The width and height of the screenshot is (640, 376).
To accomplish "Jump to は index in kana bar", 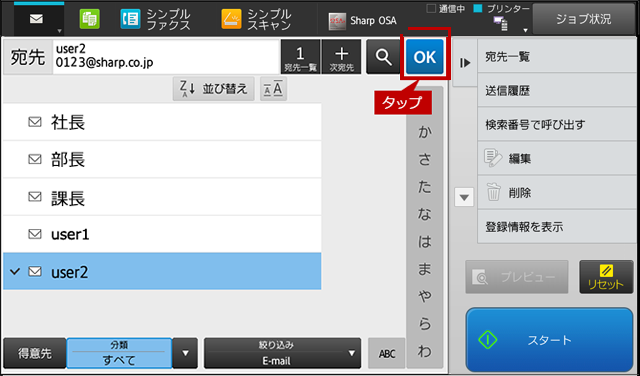I will (x=424, y=242).
